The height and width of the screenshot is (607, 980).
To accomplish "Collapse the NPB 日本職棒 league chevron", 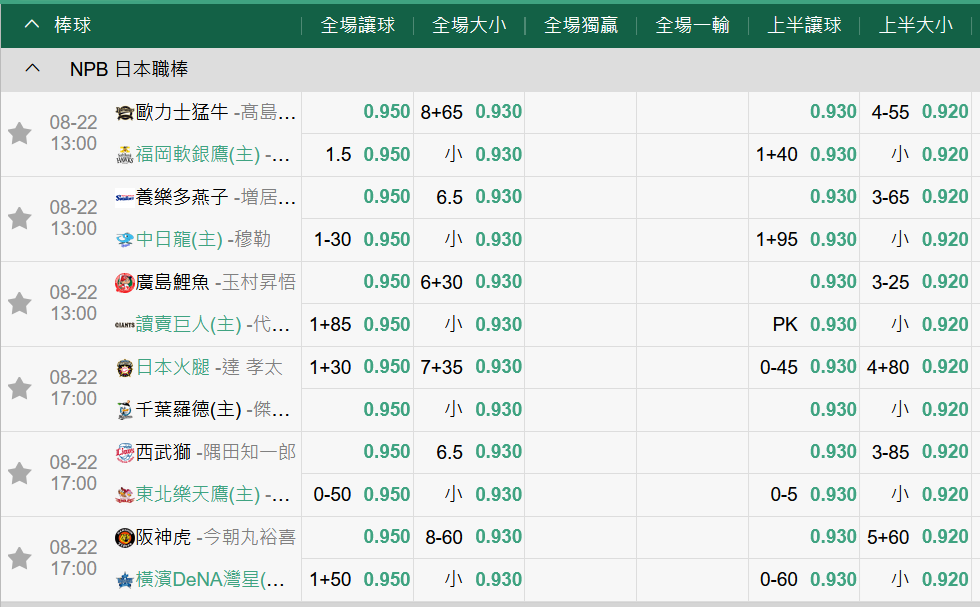I will [32, 69].
